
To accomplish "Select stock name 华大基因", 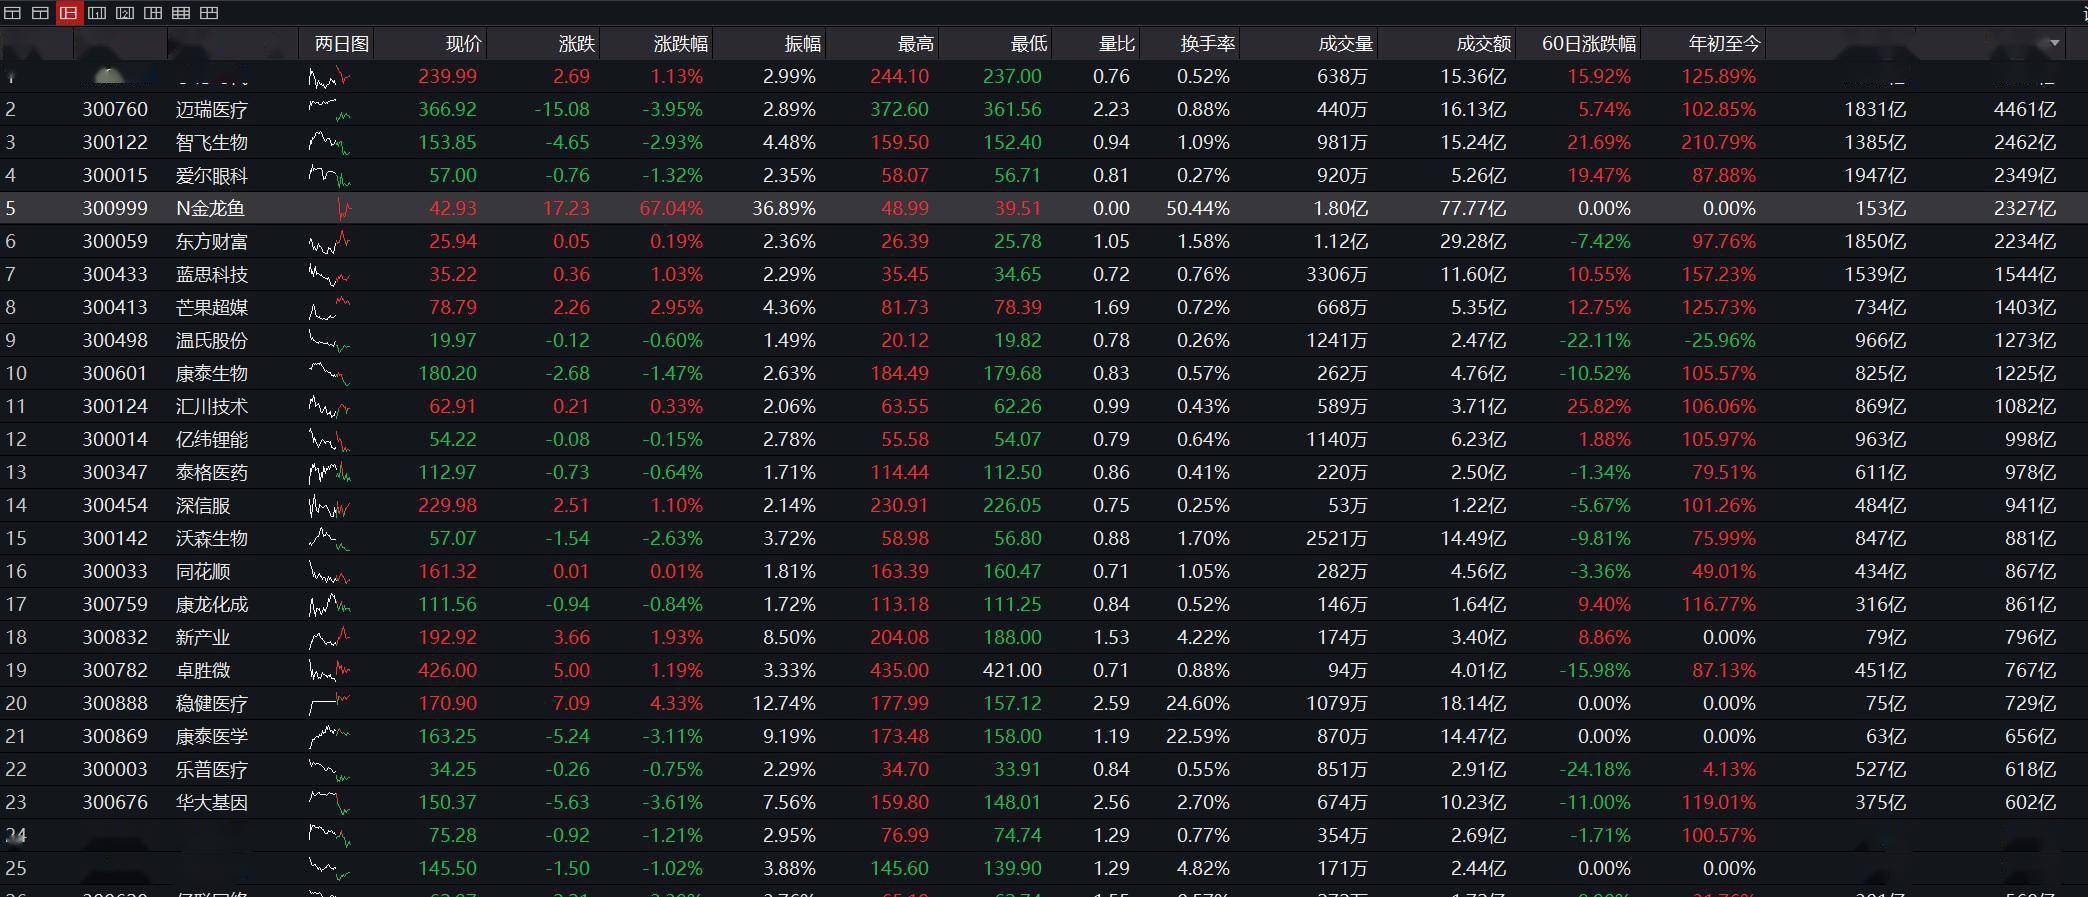I will [212, 803].
